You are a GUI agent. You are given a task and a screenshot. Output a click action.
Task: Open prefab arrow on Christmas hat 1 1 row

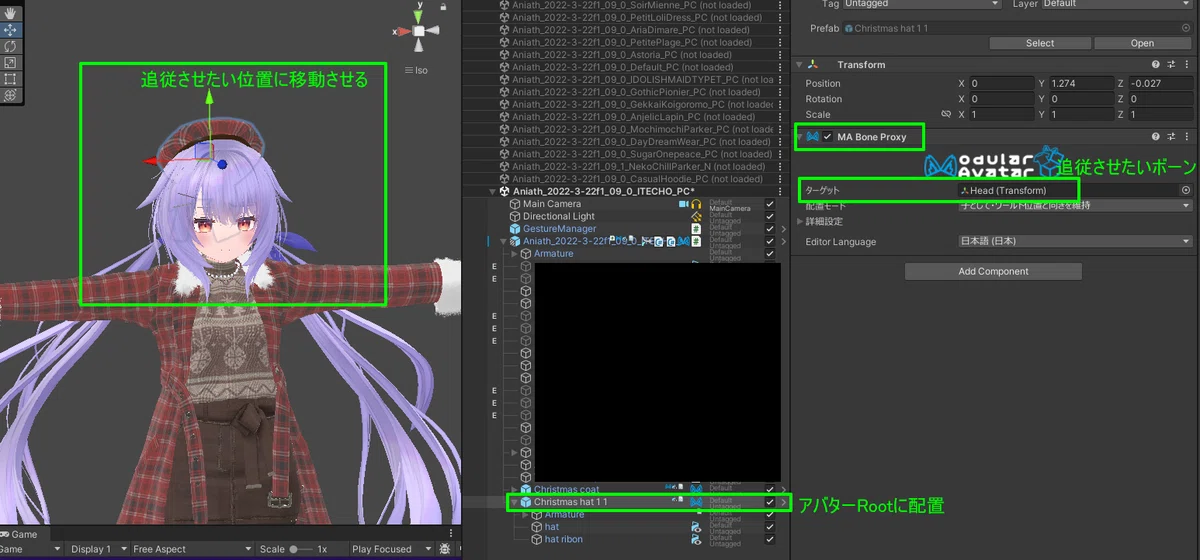(x=784, y=502)
